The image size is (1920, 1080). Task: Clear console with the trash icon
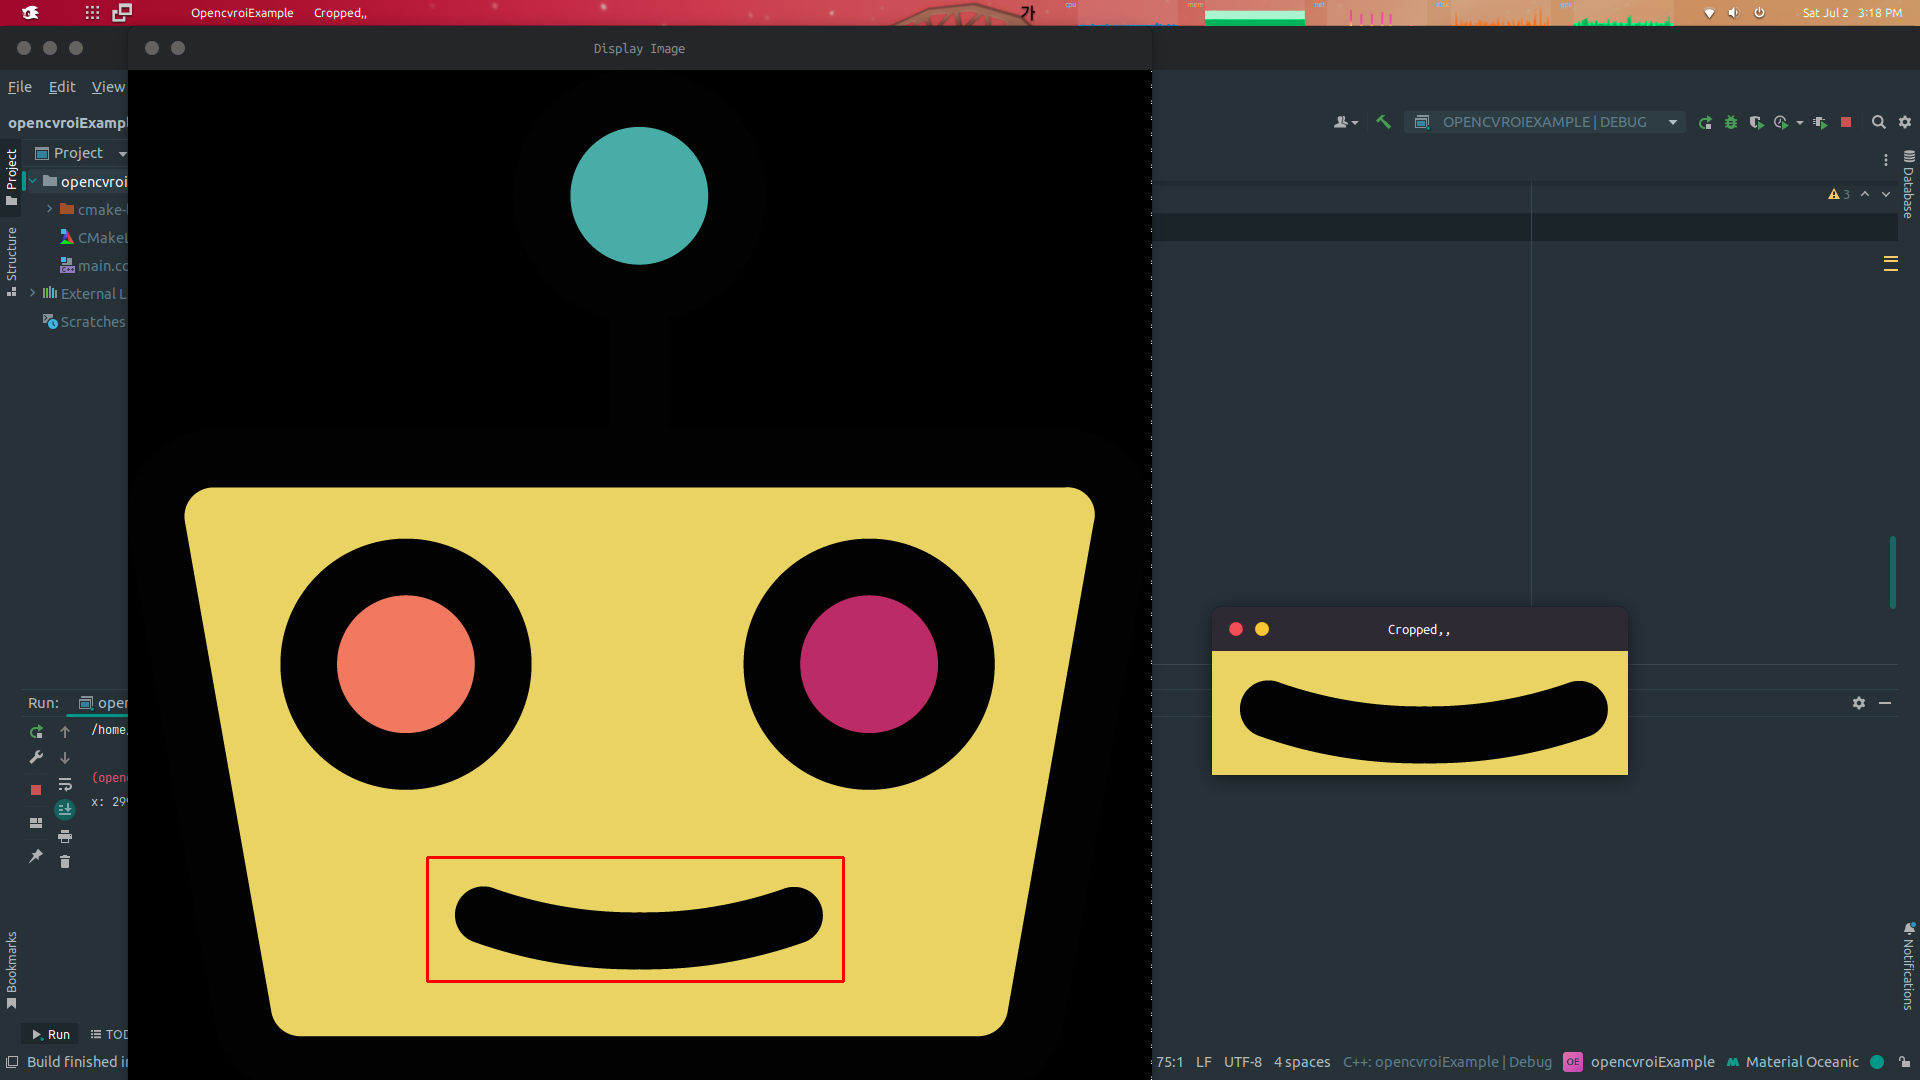[65, 861]
